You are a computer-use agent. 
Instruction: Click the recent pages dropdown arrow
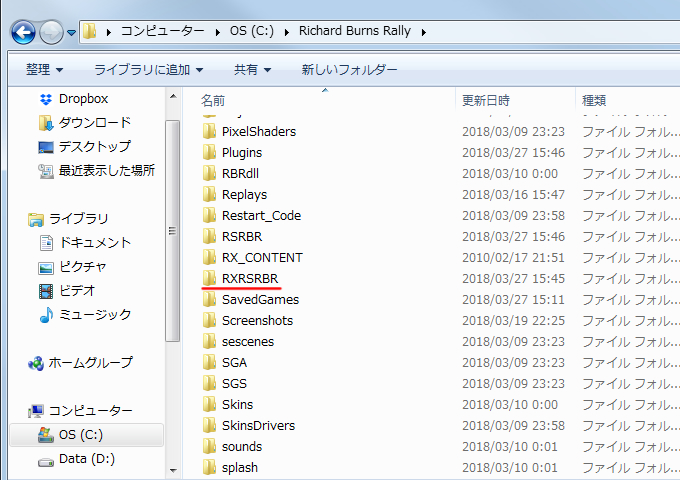click(72, 32)
